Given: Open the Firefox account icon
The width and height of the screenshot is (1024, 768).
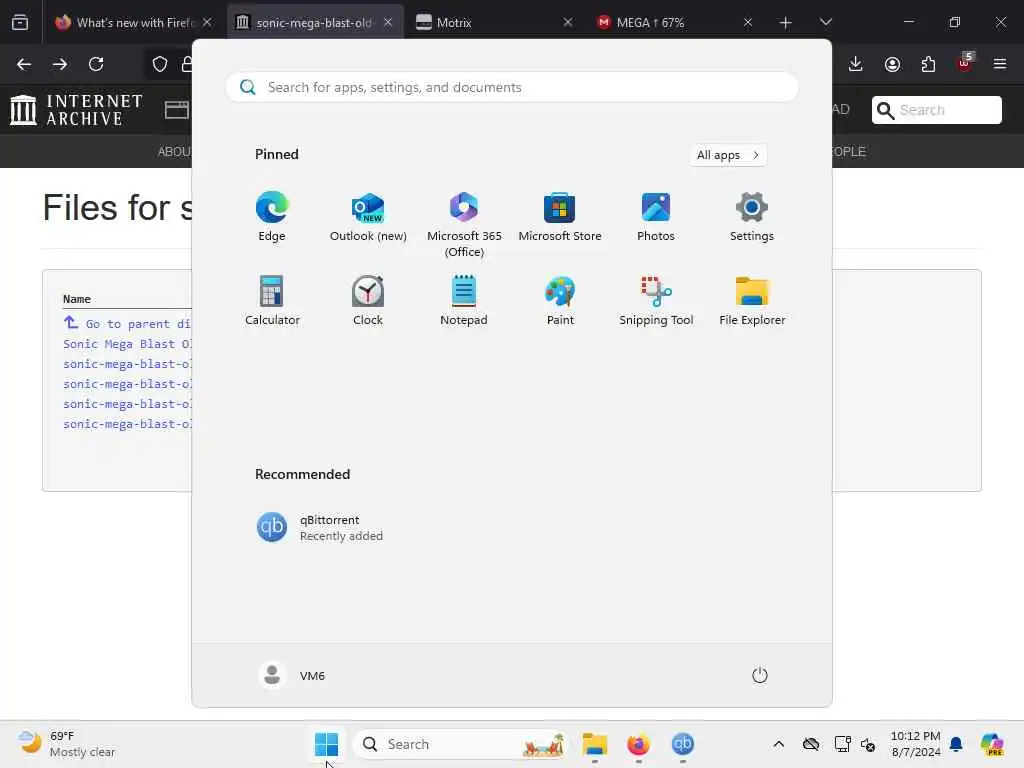Looking at the screenshot, I should click(x=892, y=64).
